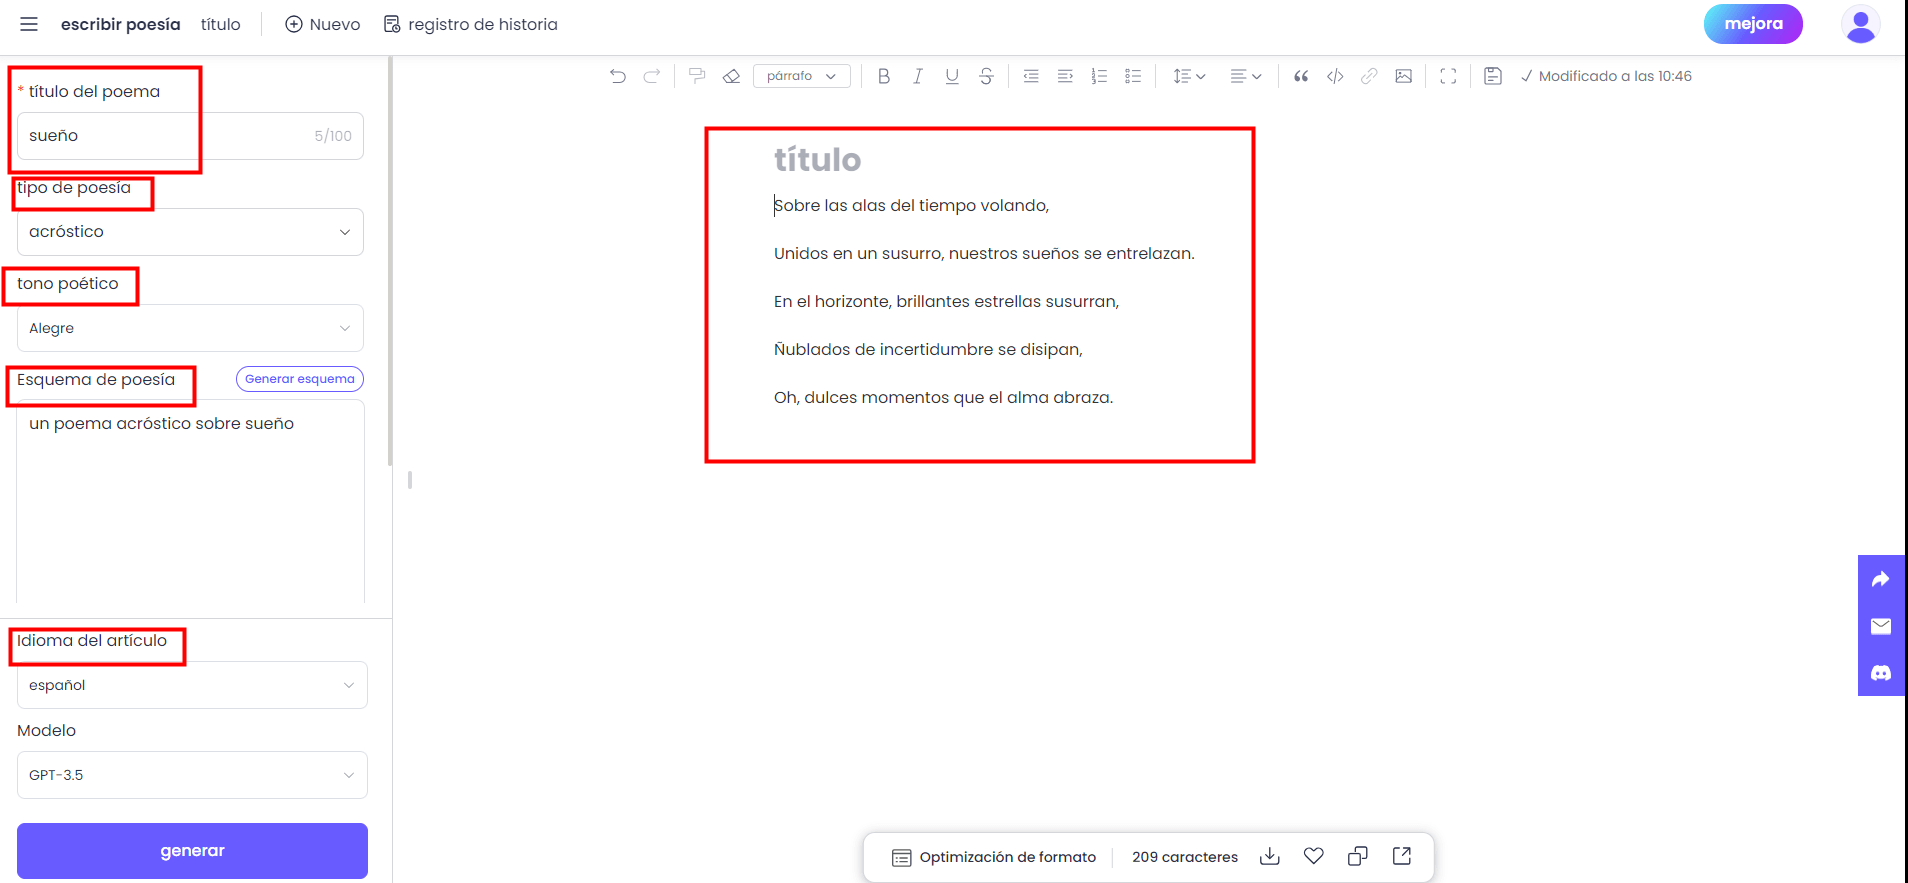
Task: Undo the last edit
Action: pyautogui.click(x=618, y=76)
